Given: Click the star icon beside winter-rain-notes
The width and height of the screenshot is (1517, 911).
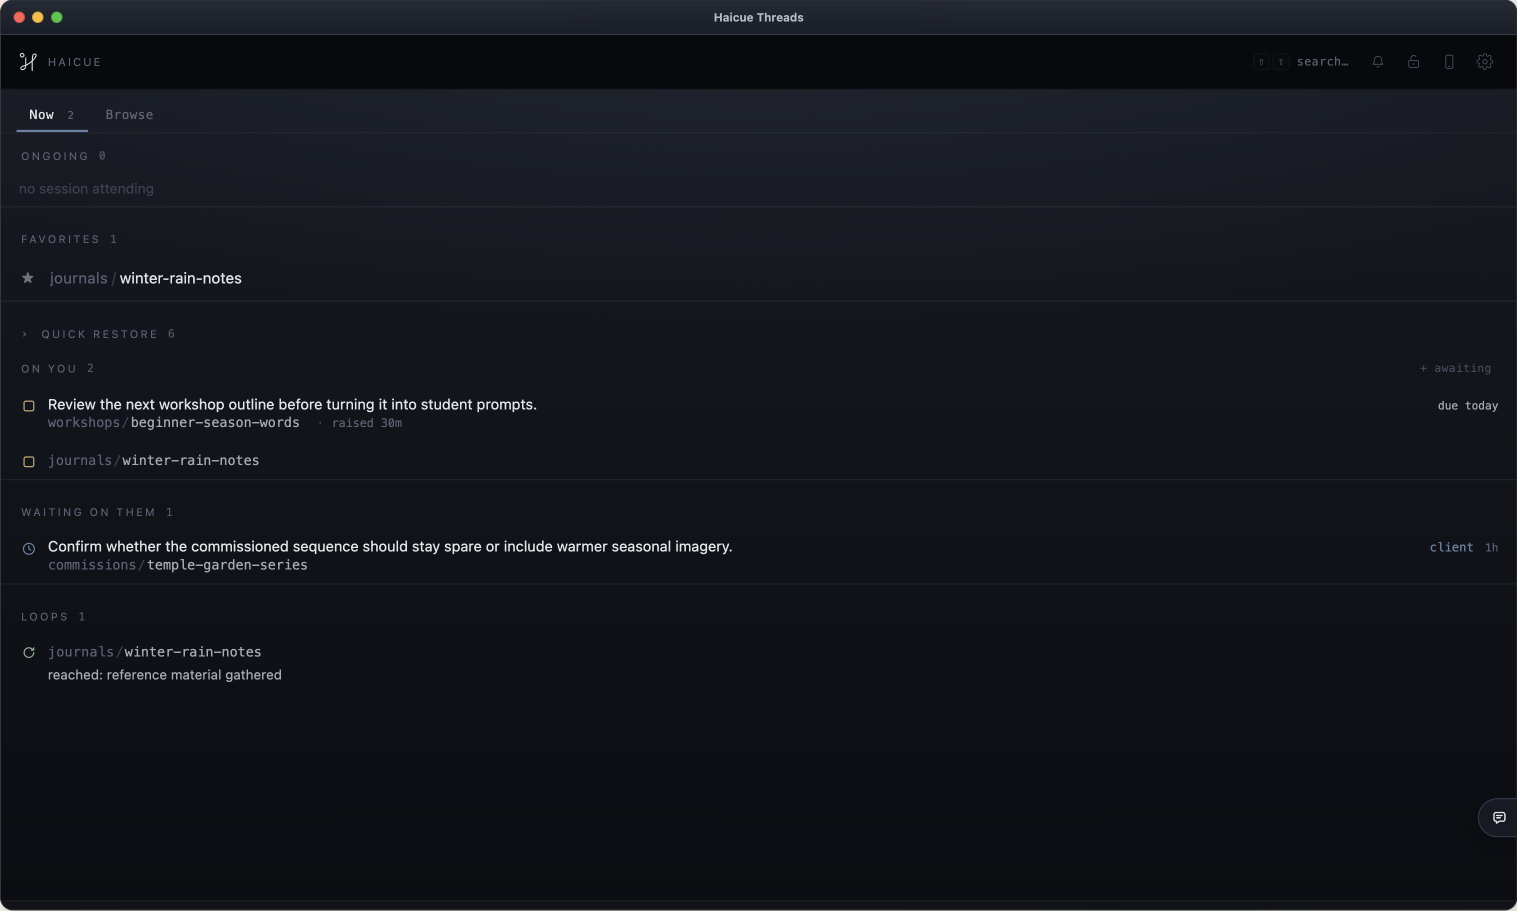Looking at the screenshot, I should click(x=28, y=278).
